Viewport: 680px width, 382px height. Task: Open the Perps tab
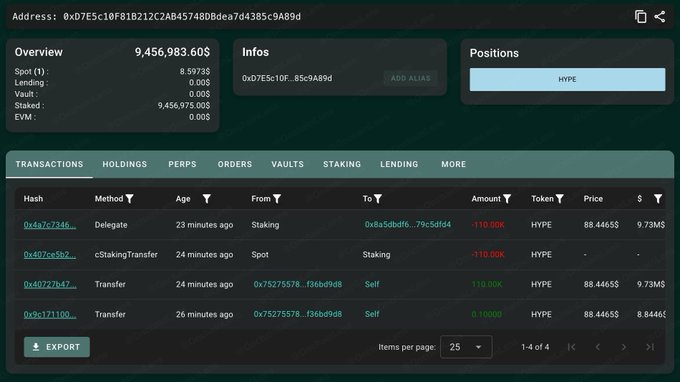point(182,164)
